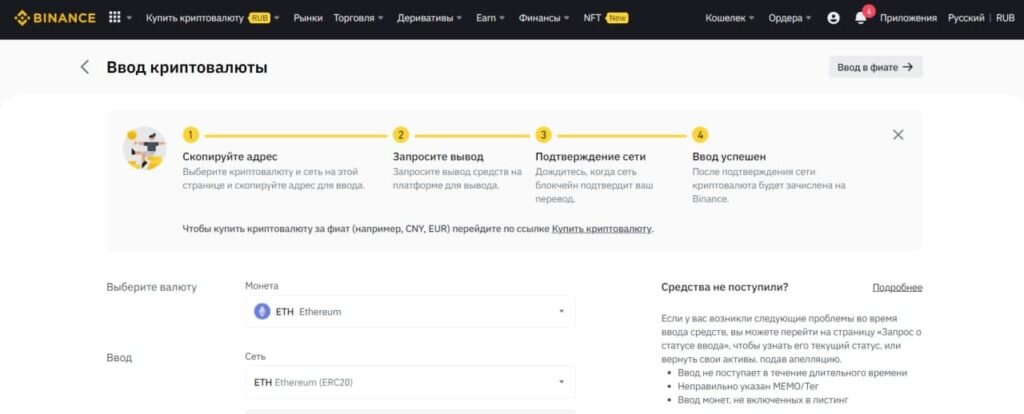Click the notification count badge
Viewport: 1024px width, 414px height.
click(x=869, y=11)
